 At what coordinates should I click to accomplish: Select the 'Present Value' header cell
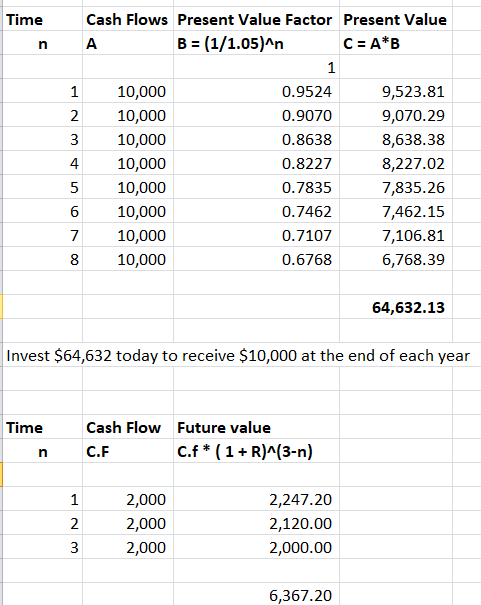tap(395, 20)
